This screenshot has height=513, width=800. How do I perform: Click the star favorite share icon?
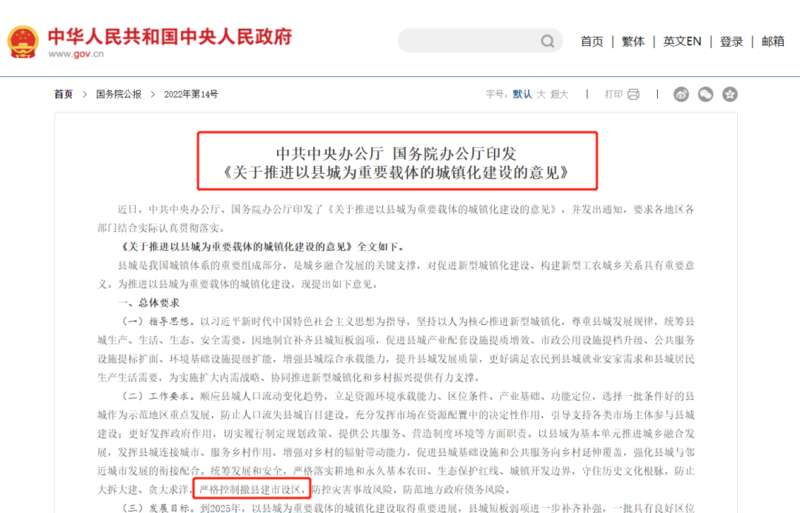pos(730,94)
